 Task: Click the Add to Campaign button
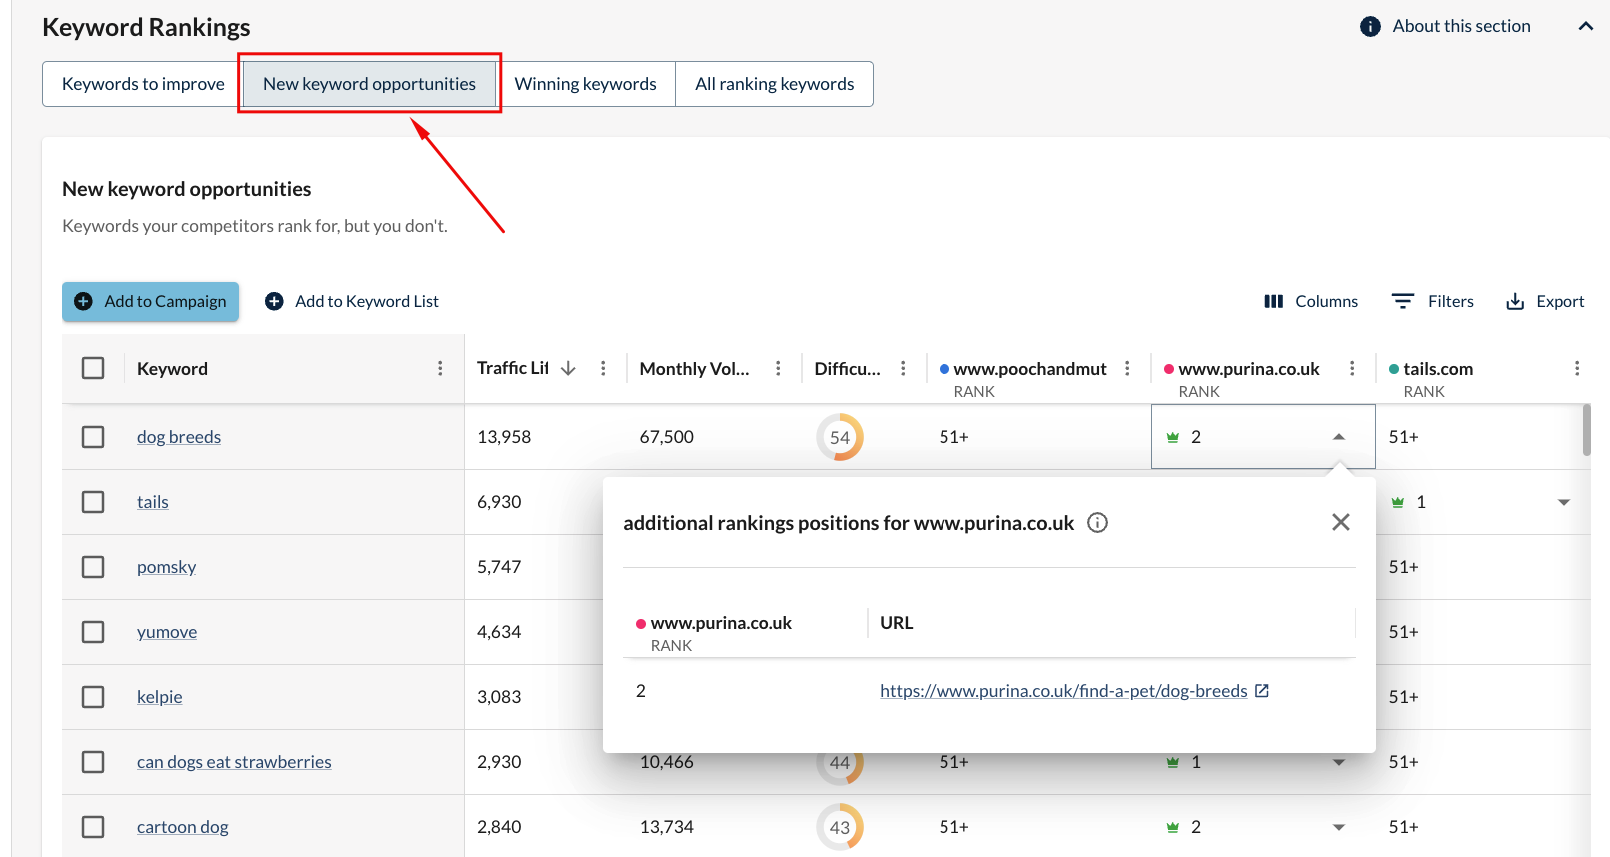click(x=151, y=302)
